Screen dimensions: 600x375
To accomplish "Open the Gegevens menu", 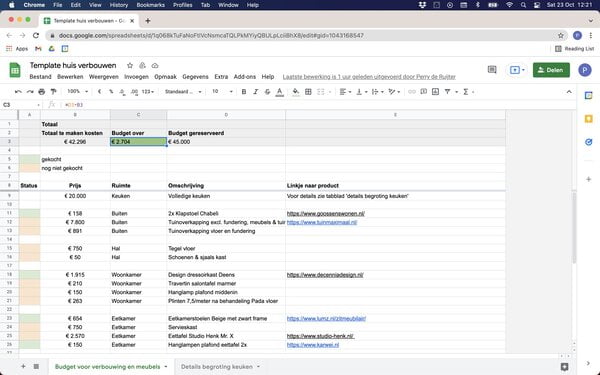I will pos(195,77).
